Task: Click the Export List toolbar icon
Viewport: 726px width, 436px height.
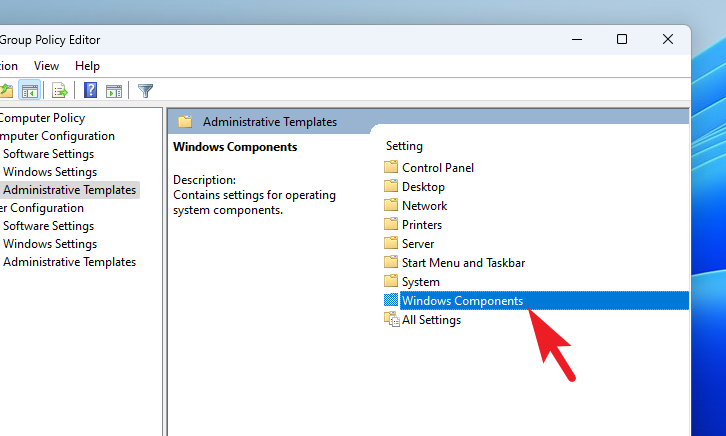Action: click(x=60, y=91)
